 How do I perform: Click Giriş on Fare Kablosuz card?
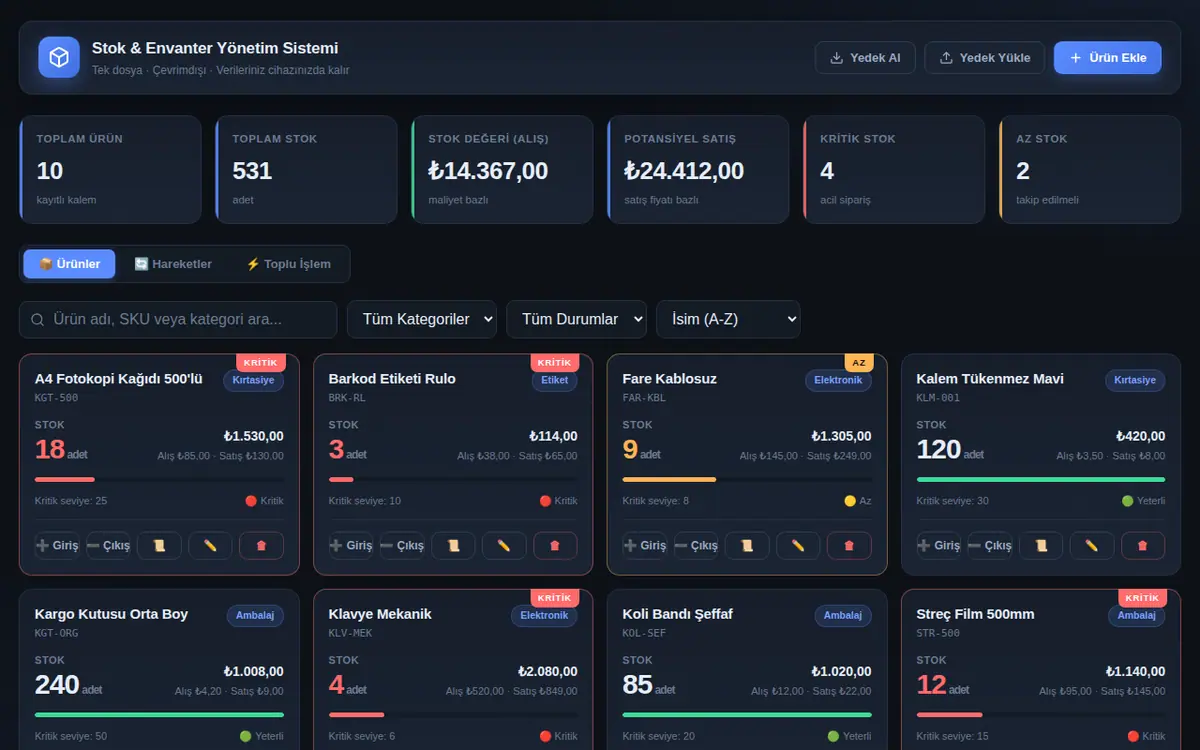click(x=645, y=545)
